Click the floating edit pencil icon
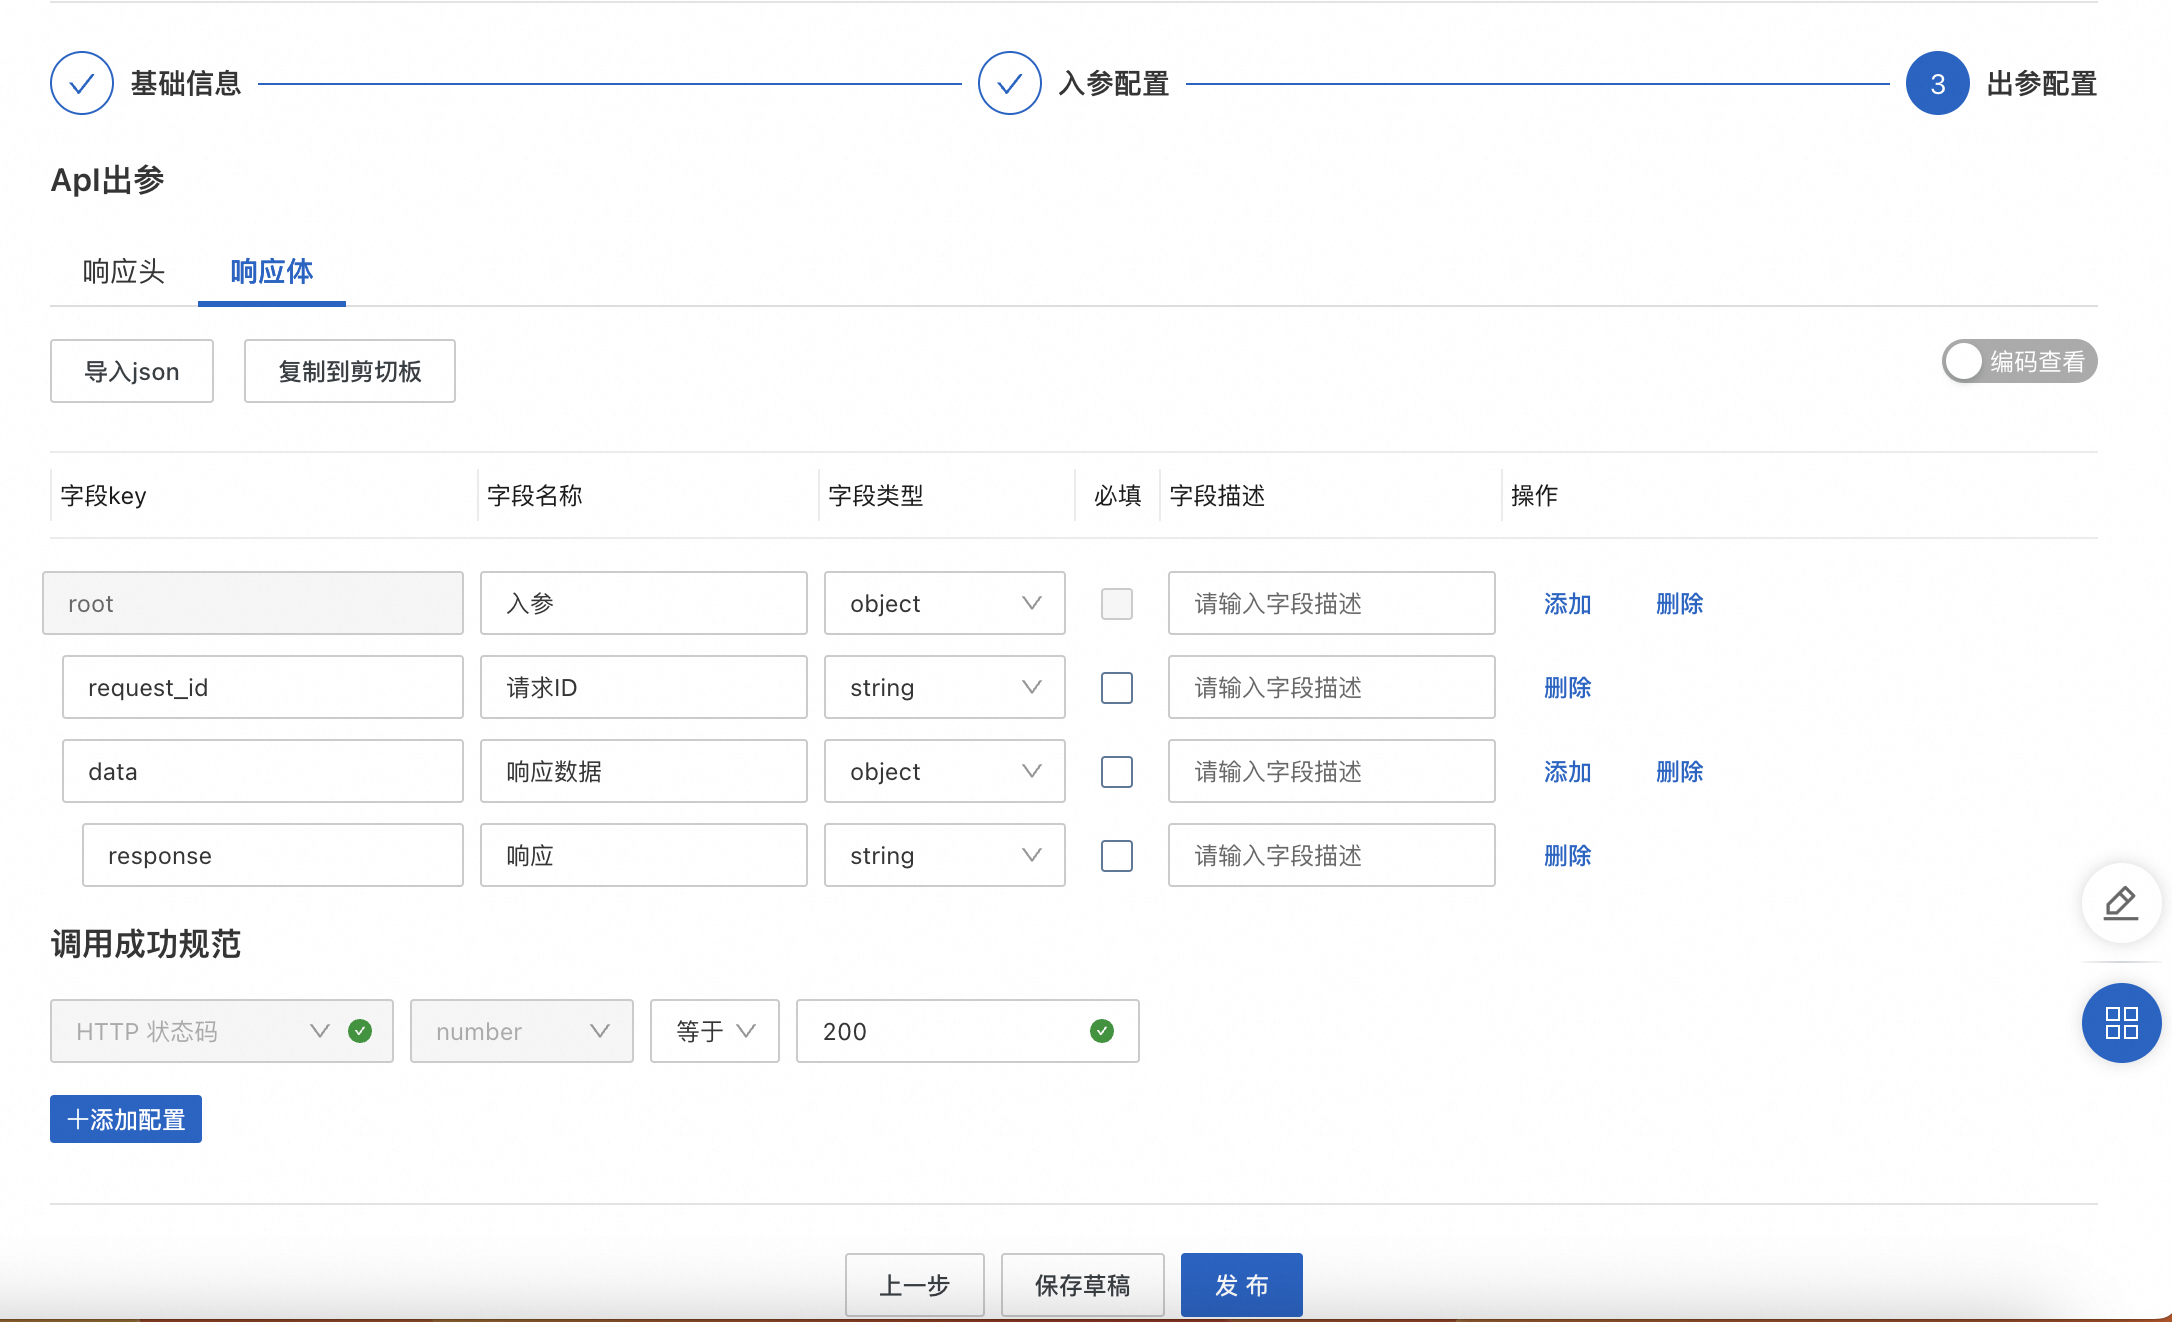2172x1322 pixels. click(2120, 903)
